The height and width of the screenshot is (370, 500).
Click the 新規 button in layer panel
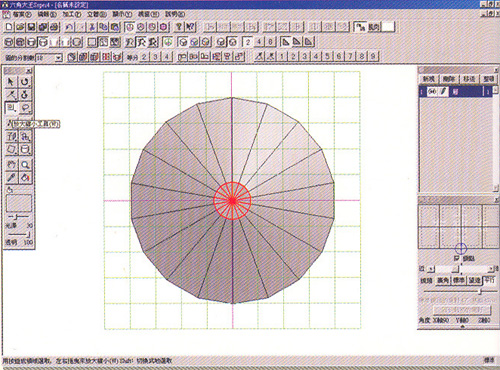429,79
